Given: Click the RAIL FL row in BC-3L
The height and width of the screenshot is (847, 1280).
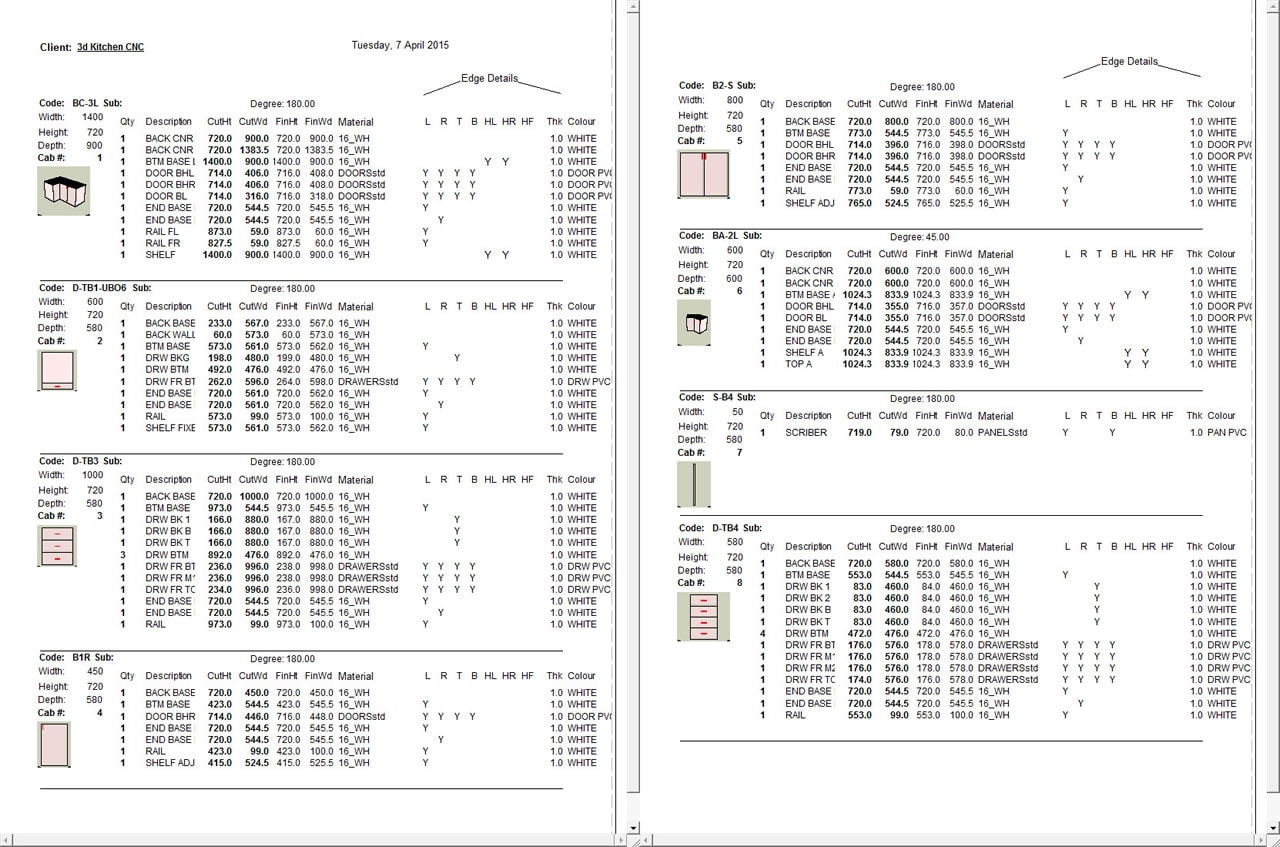Looking at the screenshot, I should pyautogui.click(x=360, y=231).
